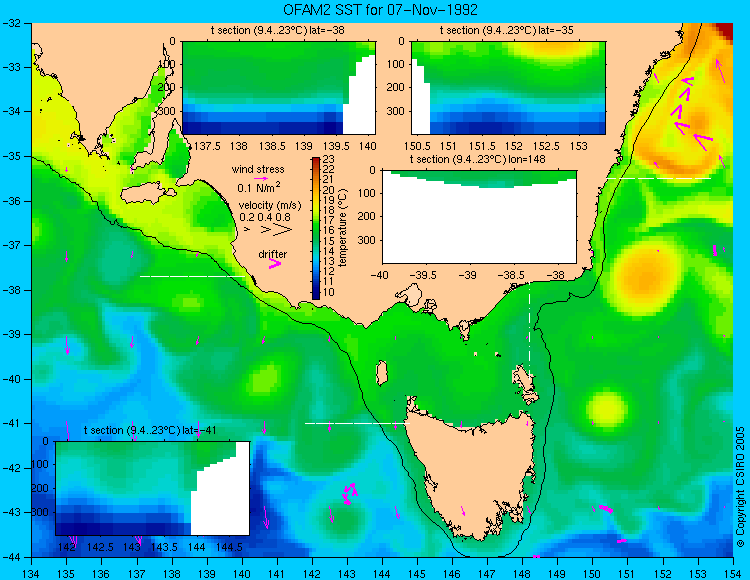The width and height of the screenshot is (750, 580).
Task: Click the yellow eddy east of Tasmania
Action: [x=607, y=409]
